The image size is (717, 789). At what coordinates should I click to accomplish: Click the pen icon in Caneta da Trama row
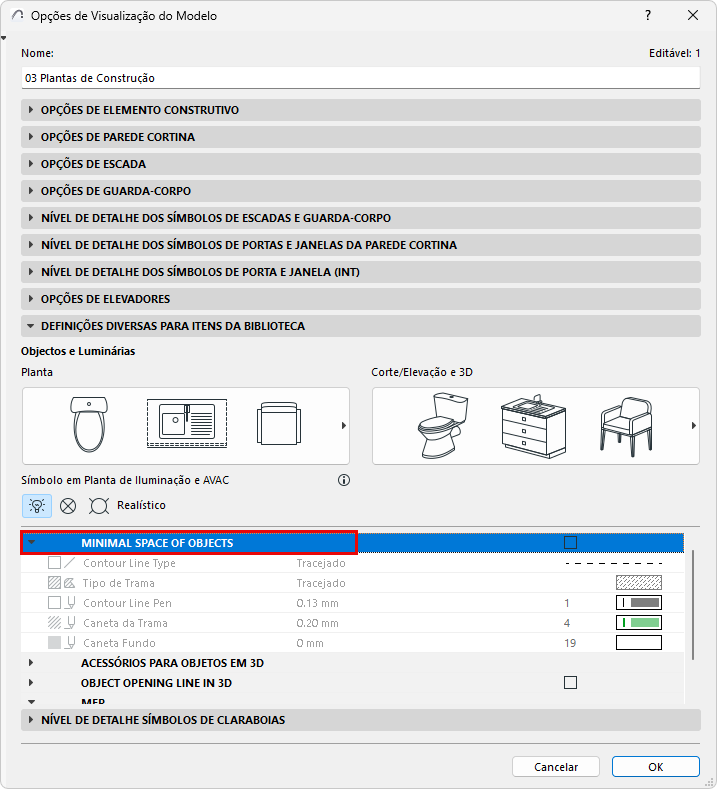click(71, 623)
